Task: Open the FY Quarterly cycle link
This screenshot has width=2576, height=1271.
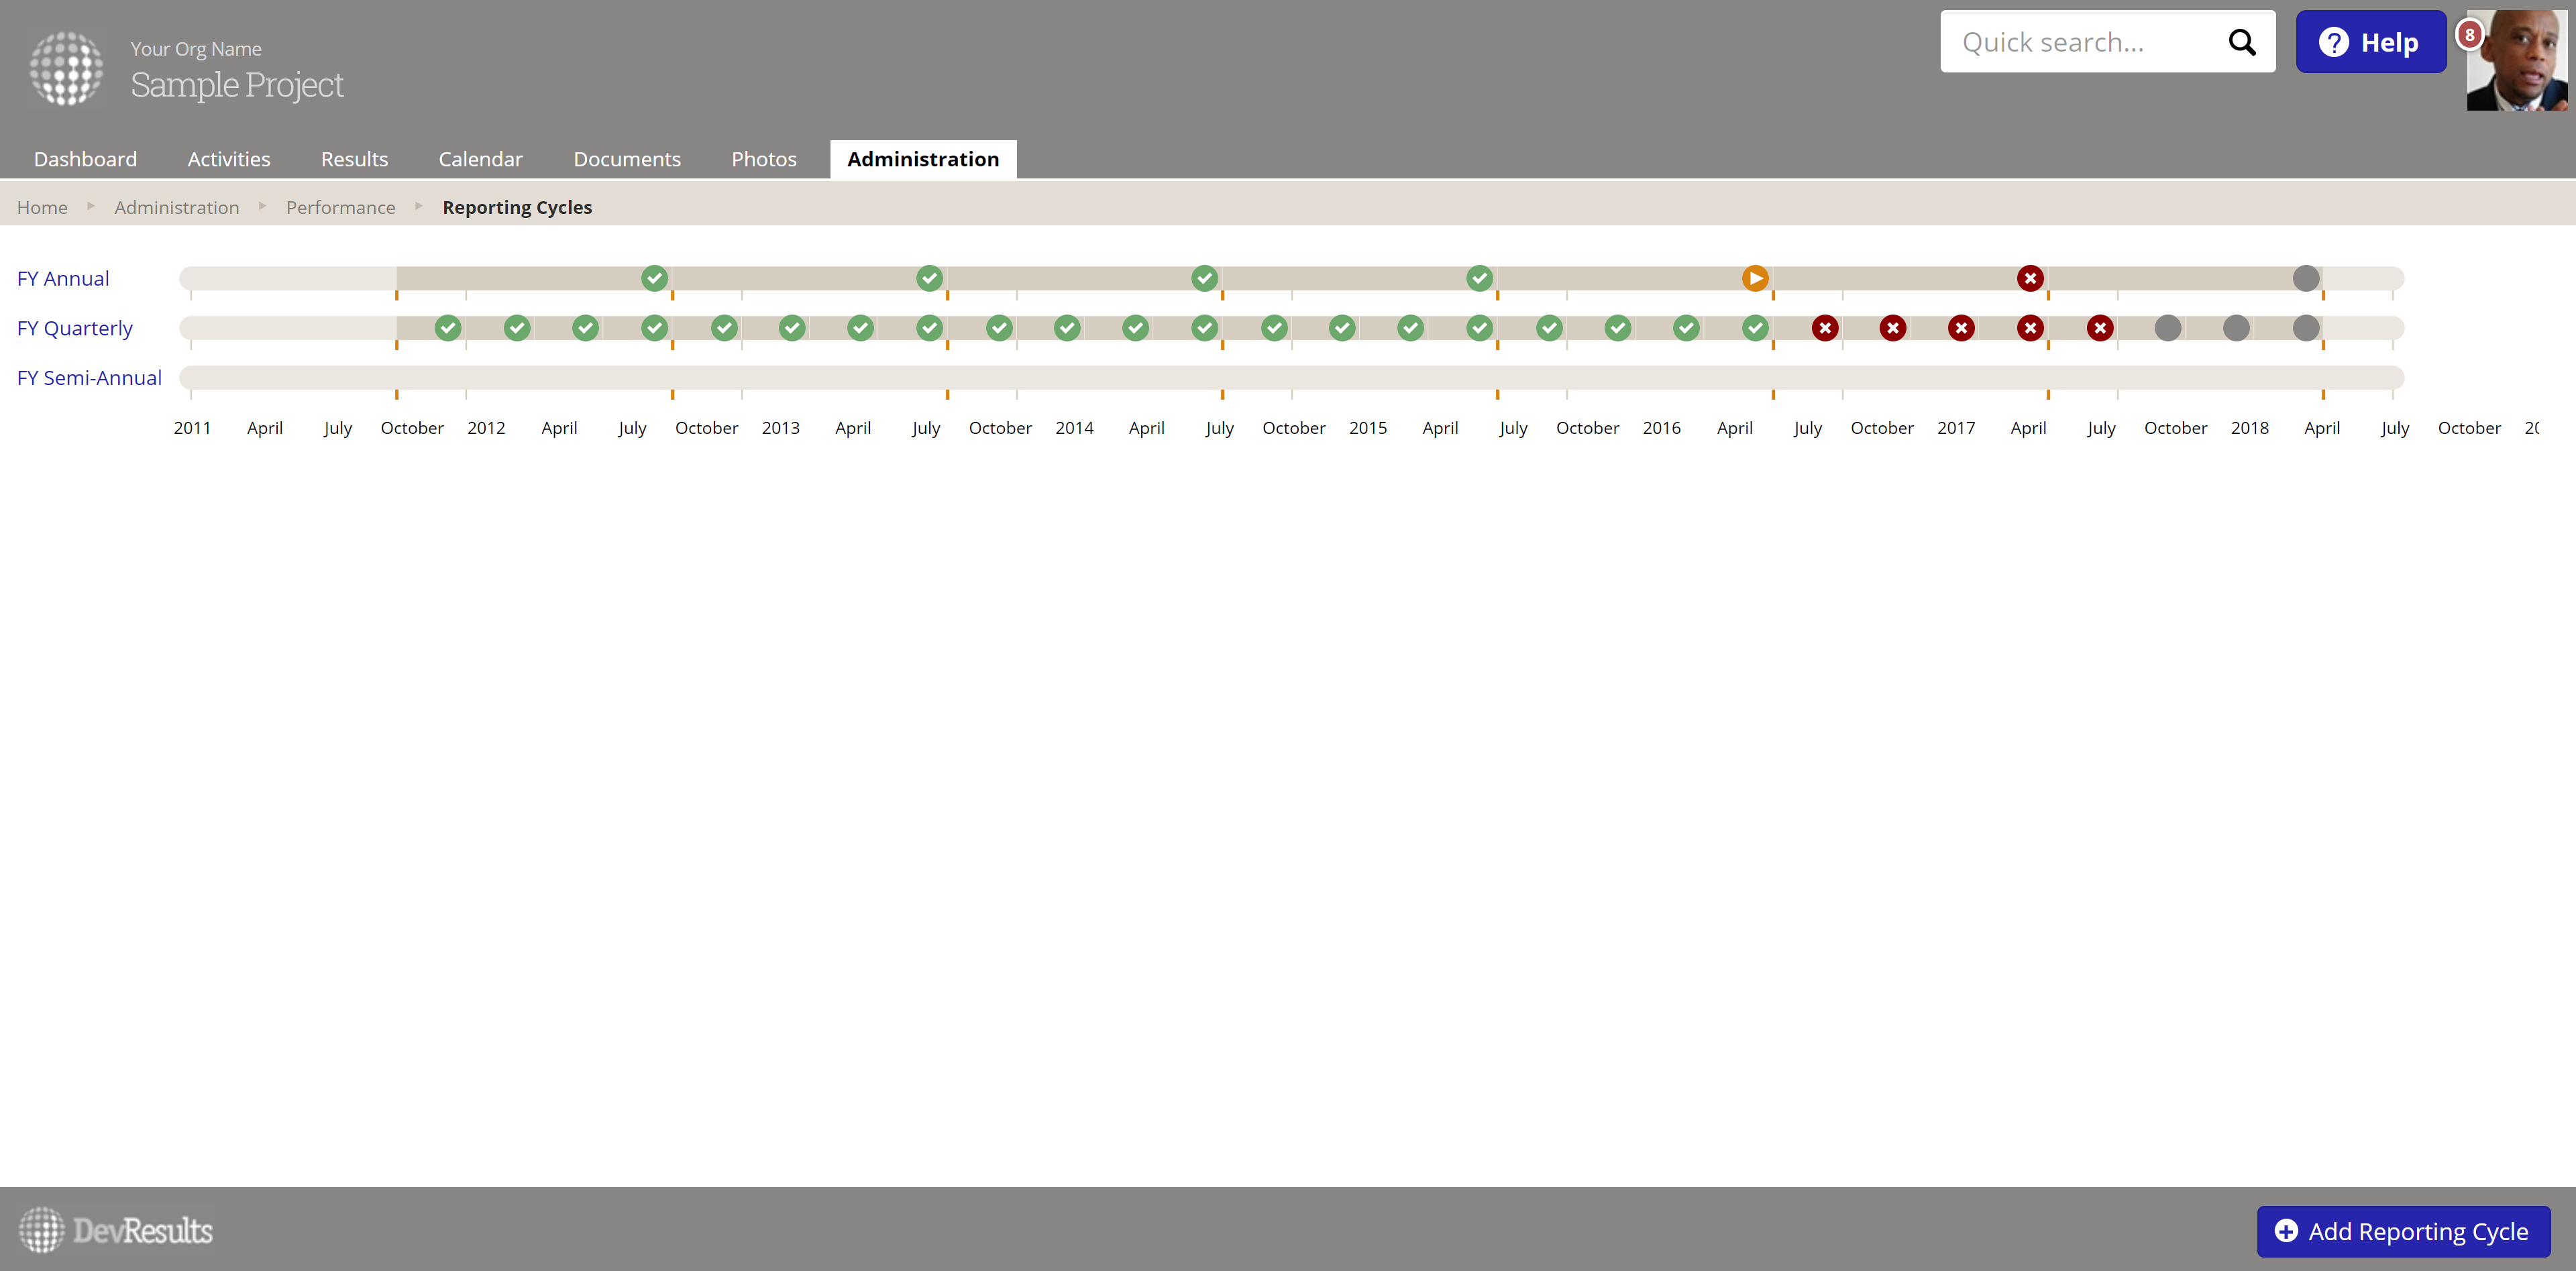Action: tap(75, 328)
